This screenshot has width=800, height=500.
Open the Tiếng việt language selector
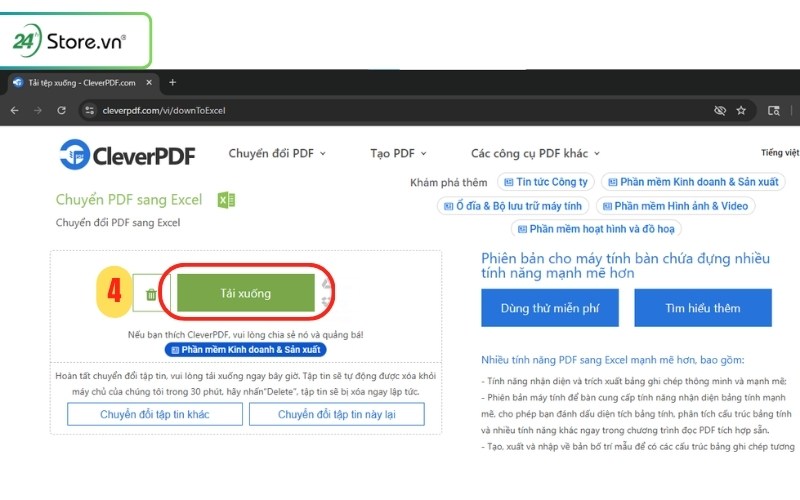(780, 153)
